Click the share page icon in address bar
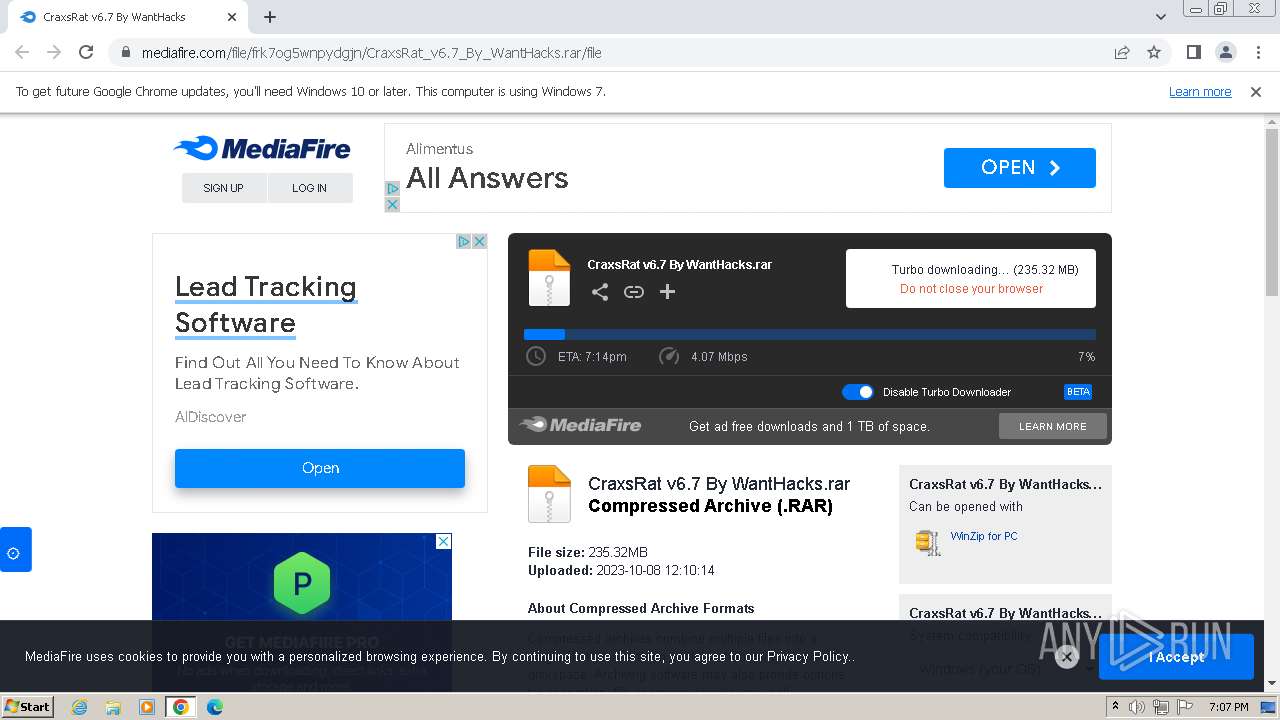Image resolution: width=1280 pixels, height=720 pixels. coord(1122,52)
